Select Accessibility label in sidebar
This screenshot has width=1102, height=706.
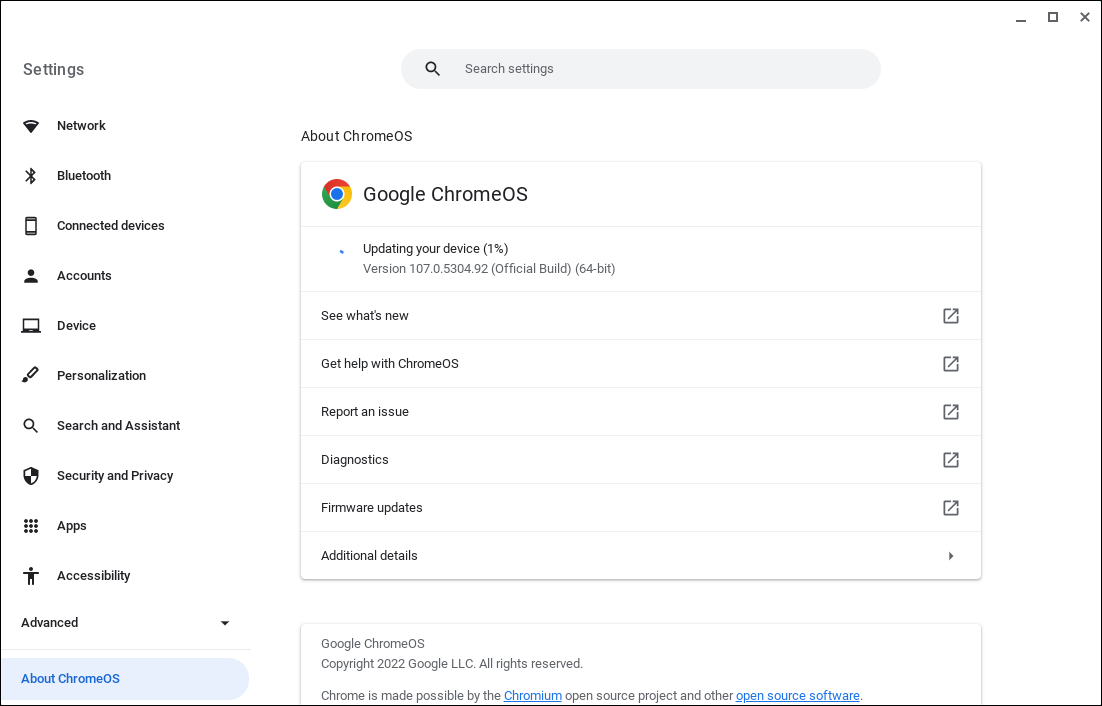point(93,575)
